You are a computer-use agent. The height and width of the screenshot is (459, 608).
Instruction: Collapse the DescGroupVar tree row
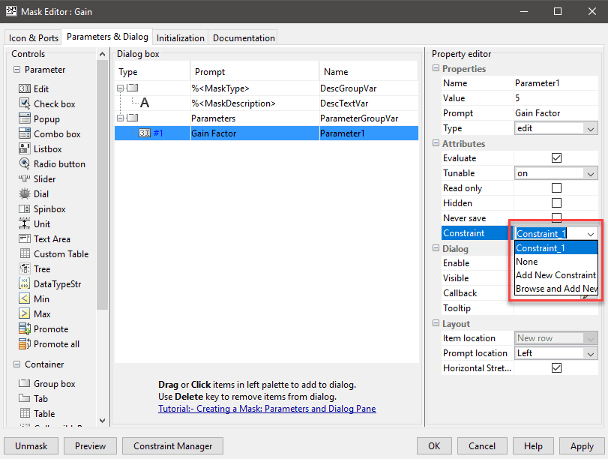tap(120, 88)
